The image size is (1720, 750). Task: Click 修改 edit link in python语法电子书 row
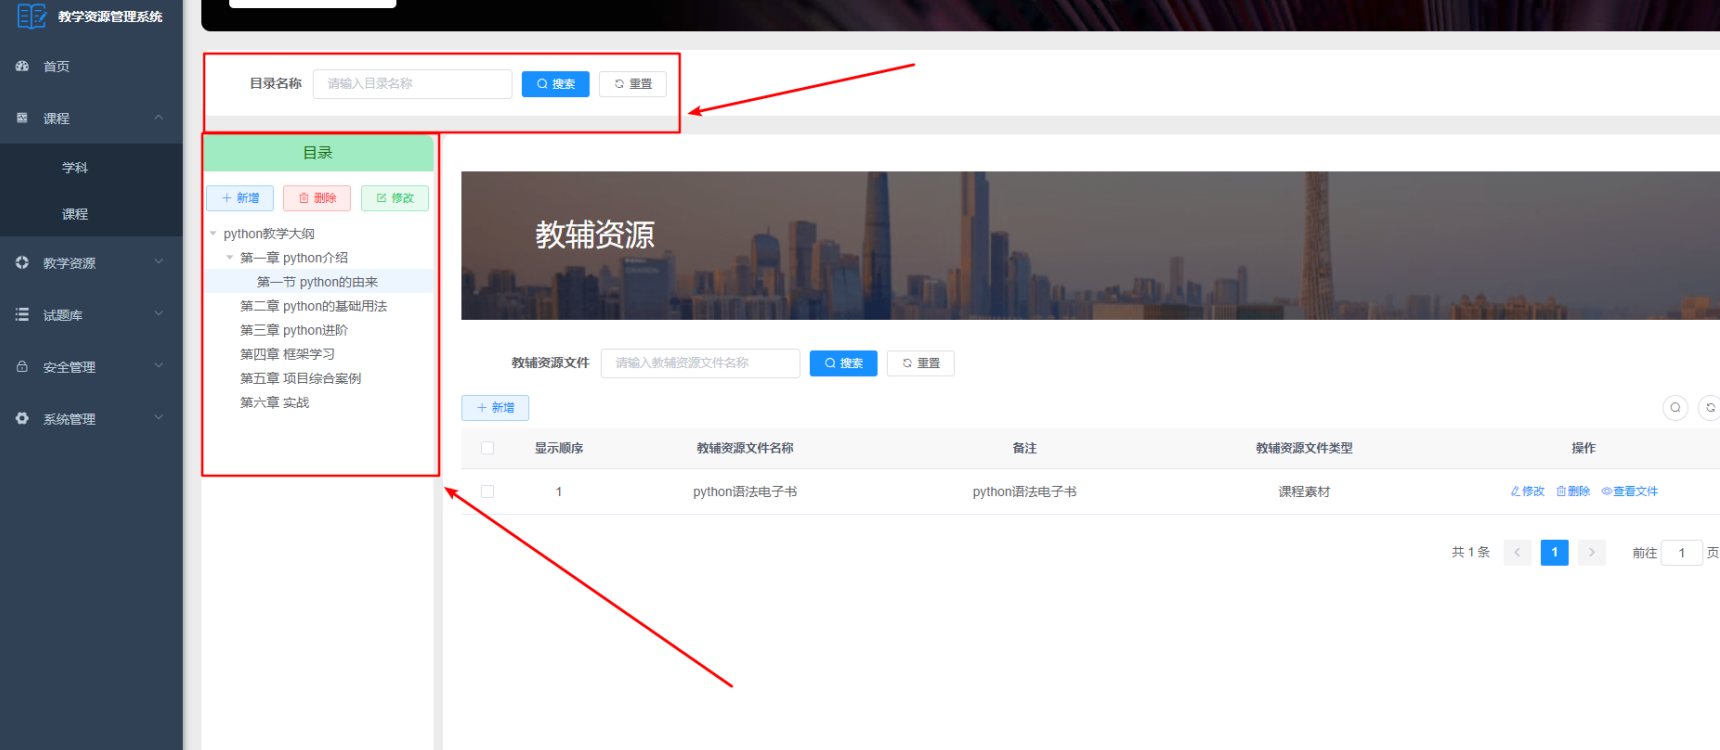[1527, 491]
